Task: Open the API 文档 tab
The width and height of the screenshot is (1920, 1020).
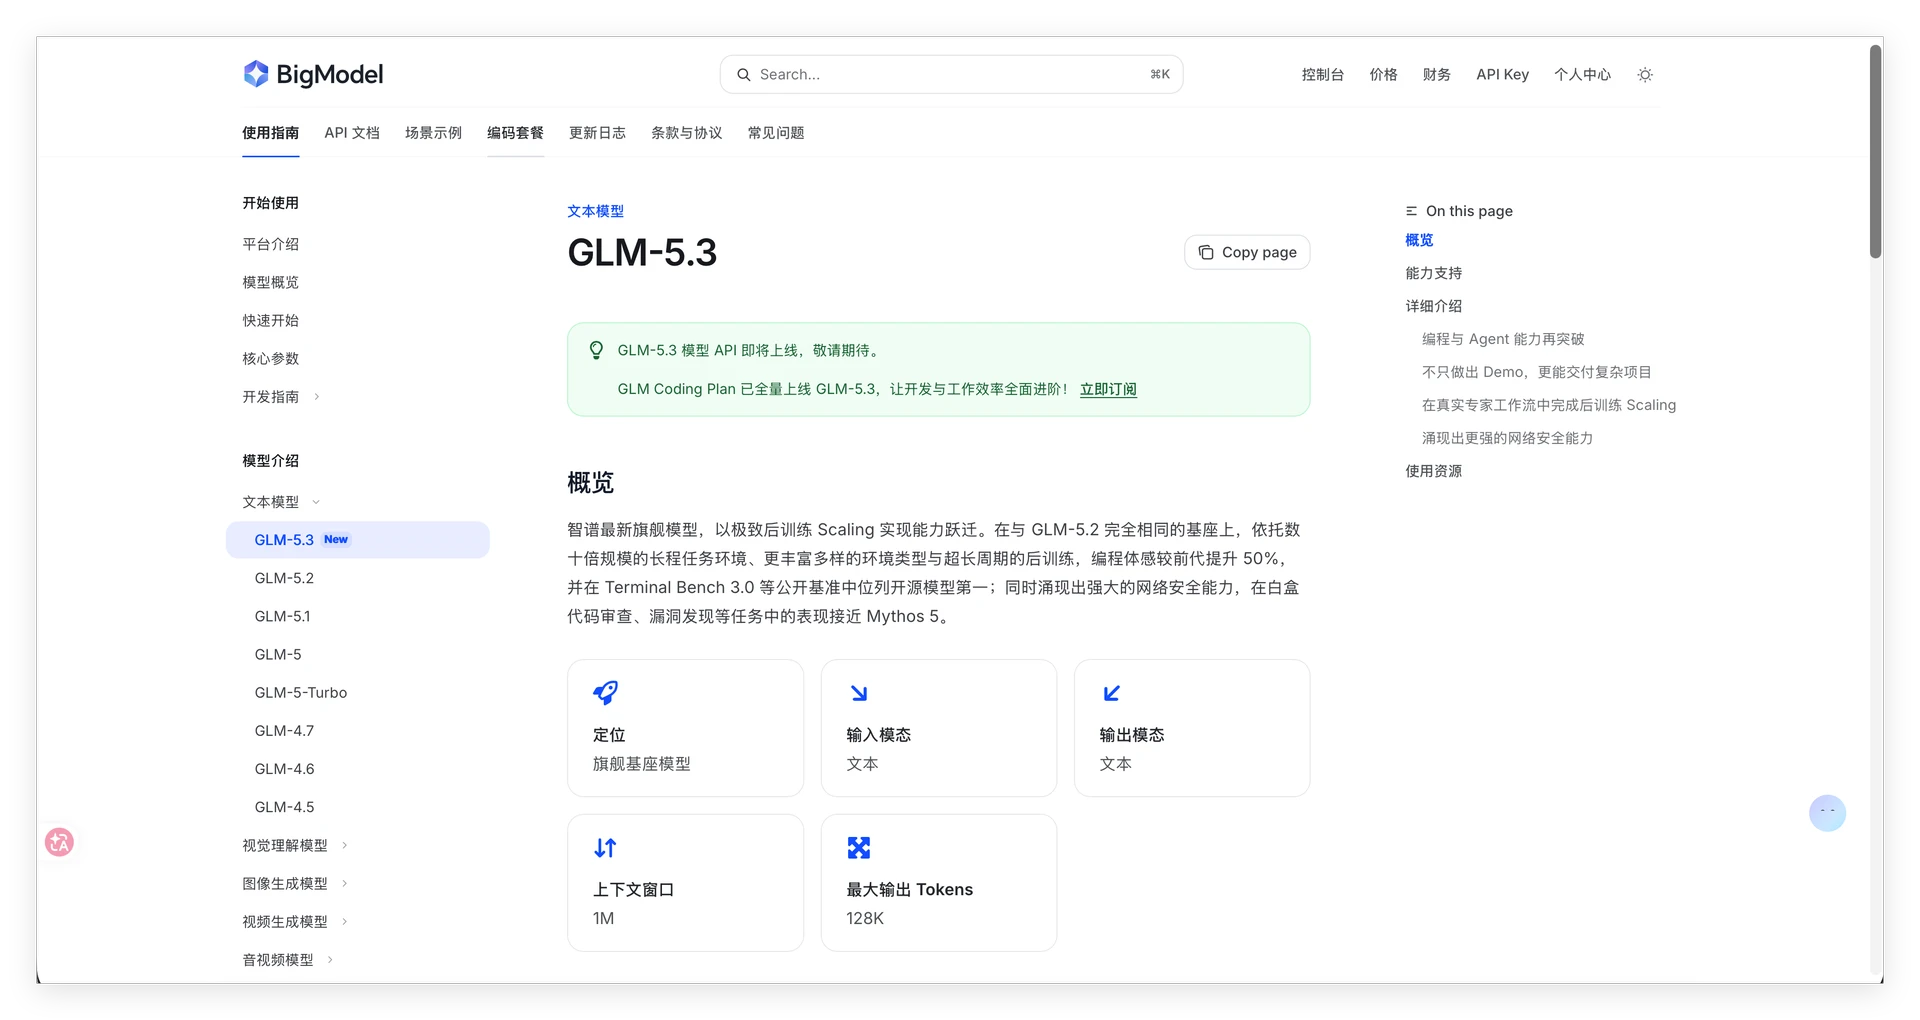Action: [x=352, y=133]
